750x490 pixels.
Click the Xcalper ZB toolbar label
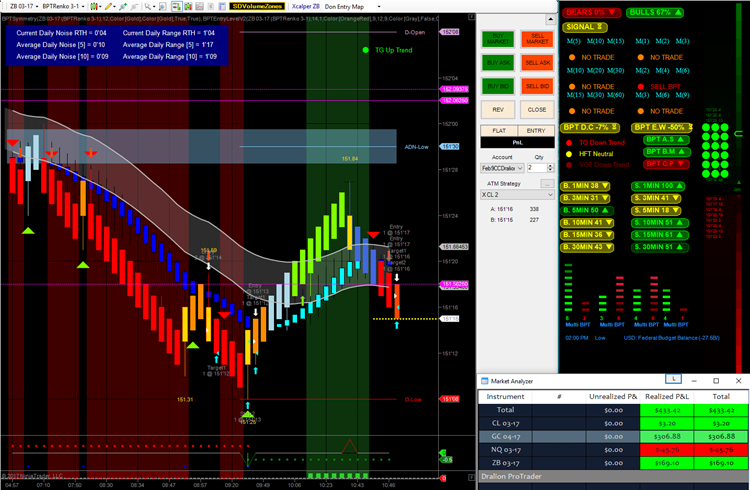pos(305,7)
